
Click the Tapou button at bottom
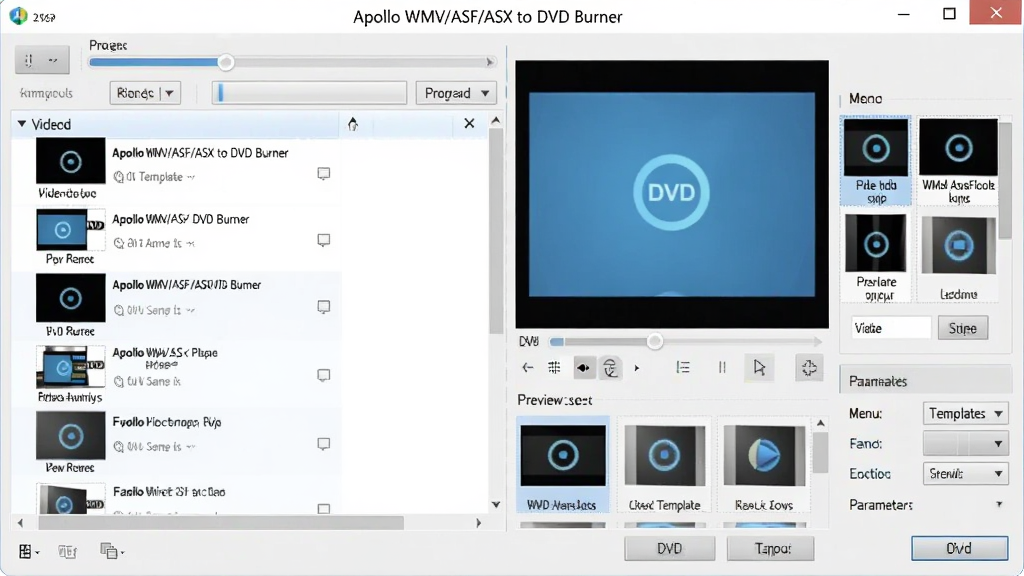tap(771, 549)
